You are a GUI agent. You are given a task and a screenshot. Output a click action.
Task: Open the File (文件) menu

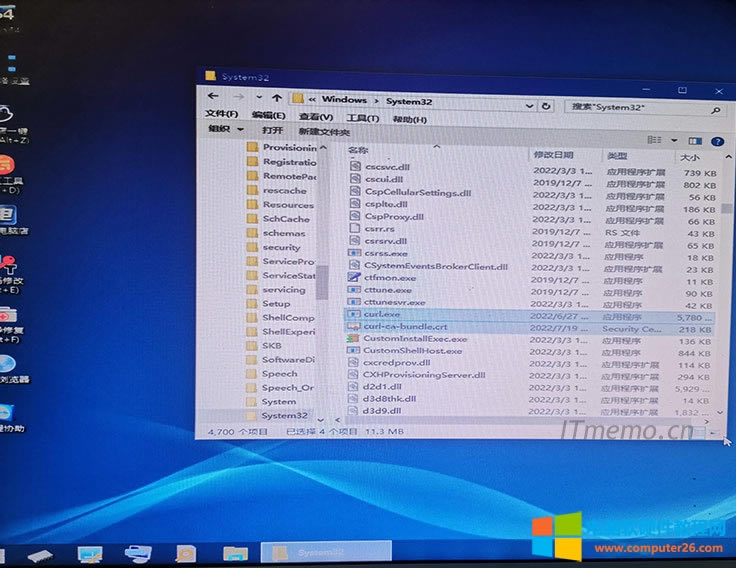point(221,116)
